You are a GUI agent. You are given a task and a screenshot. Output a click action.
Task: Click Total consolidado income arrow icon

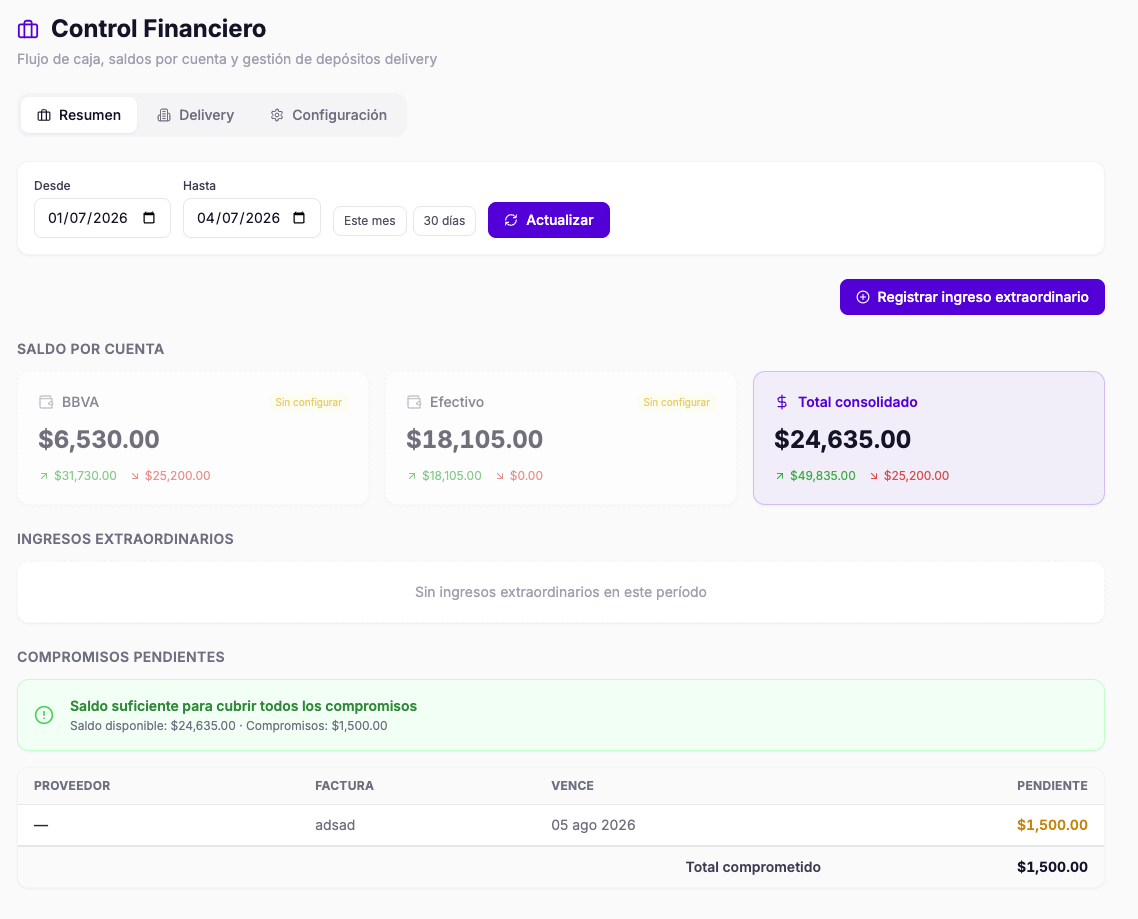[780, 476]
